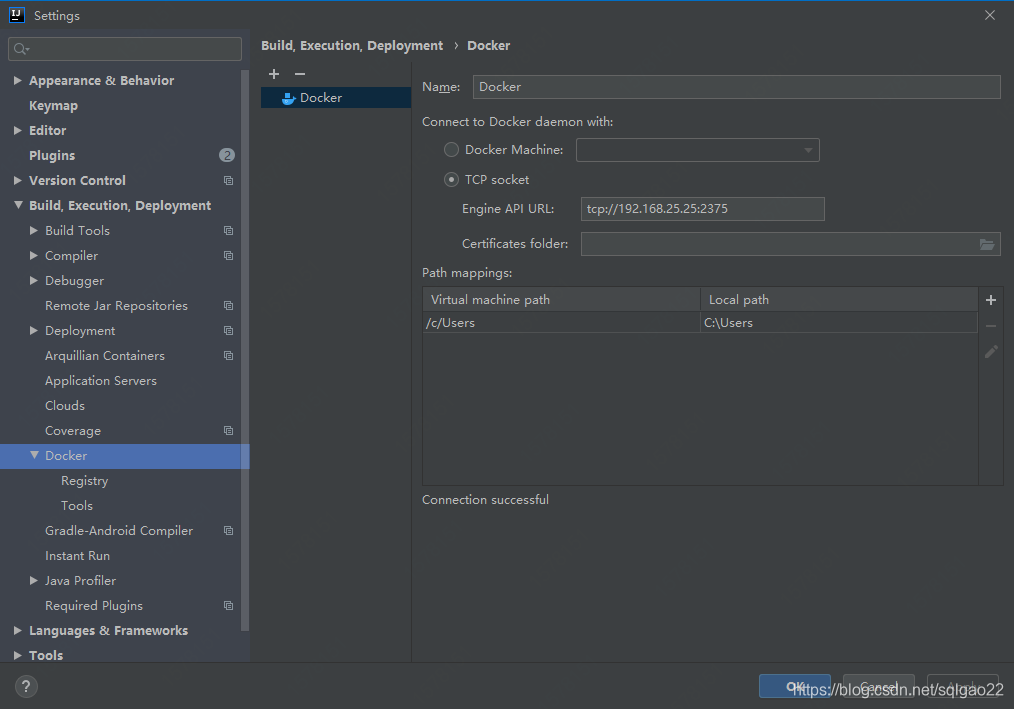Click project-level icon next to Required Plugins
This screenshot has width=1014, height=709.
(228, 605)
